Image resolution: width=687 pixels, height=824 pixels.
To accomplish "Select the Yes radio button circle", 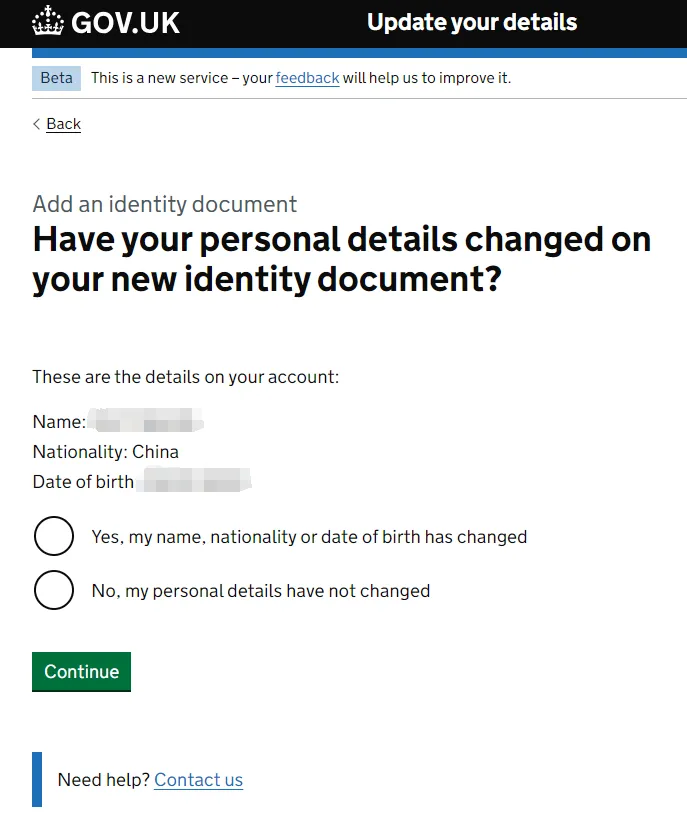I will coord(54,536).
